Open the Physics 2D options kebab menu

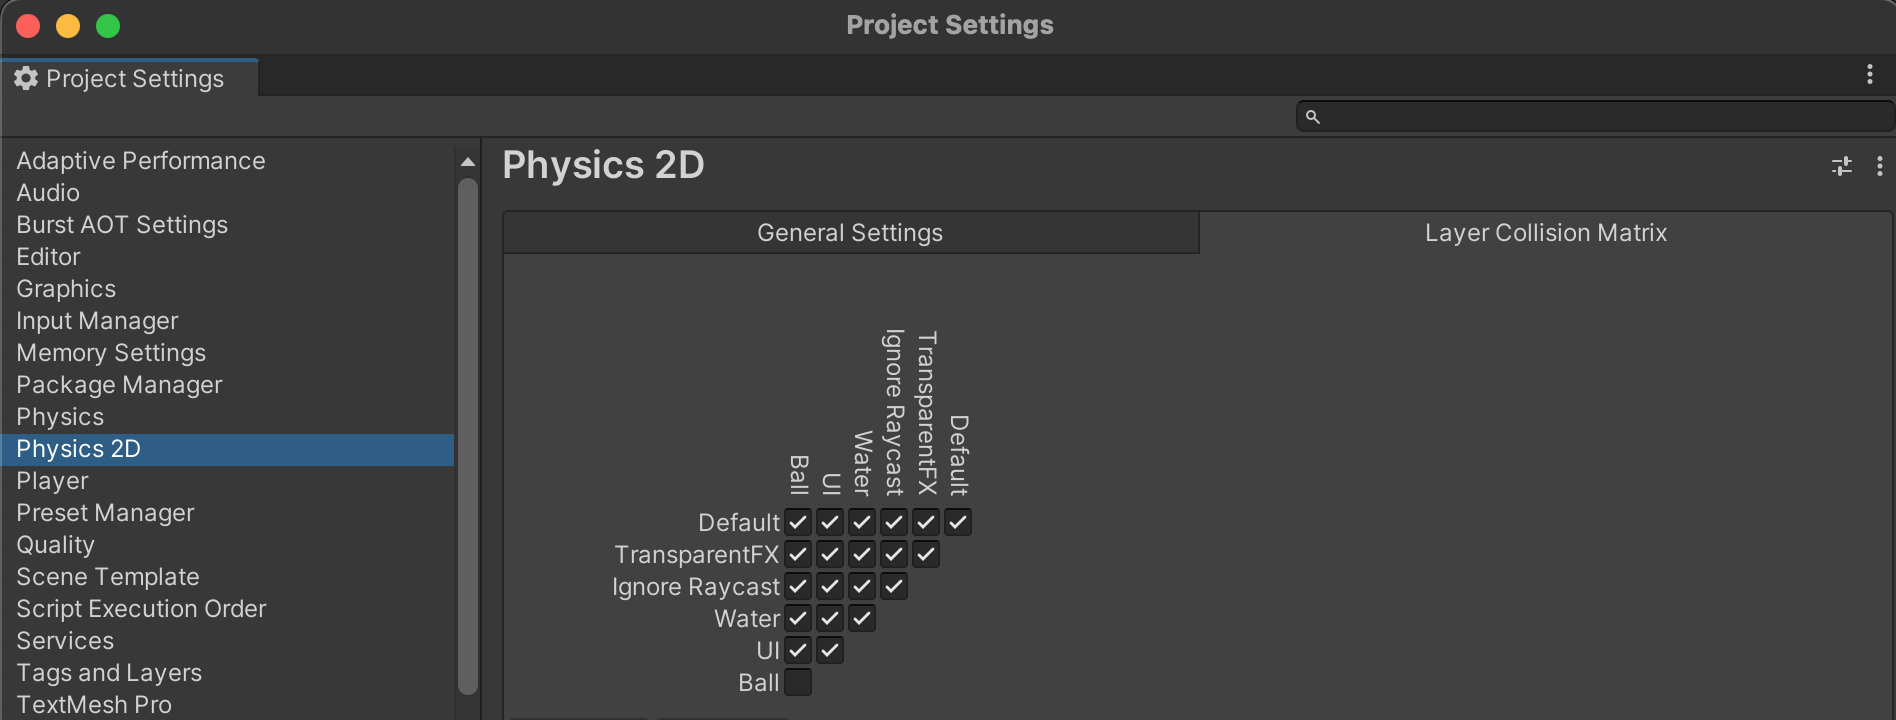point(1879,166)
